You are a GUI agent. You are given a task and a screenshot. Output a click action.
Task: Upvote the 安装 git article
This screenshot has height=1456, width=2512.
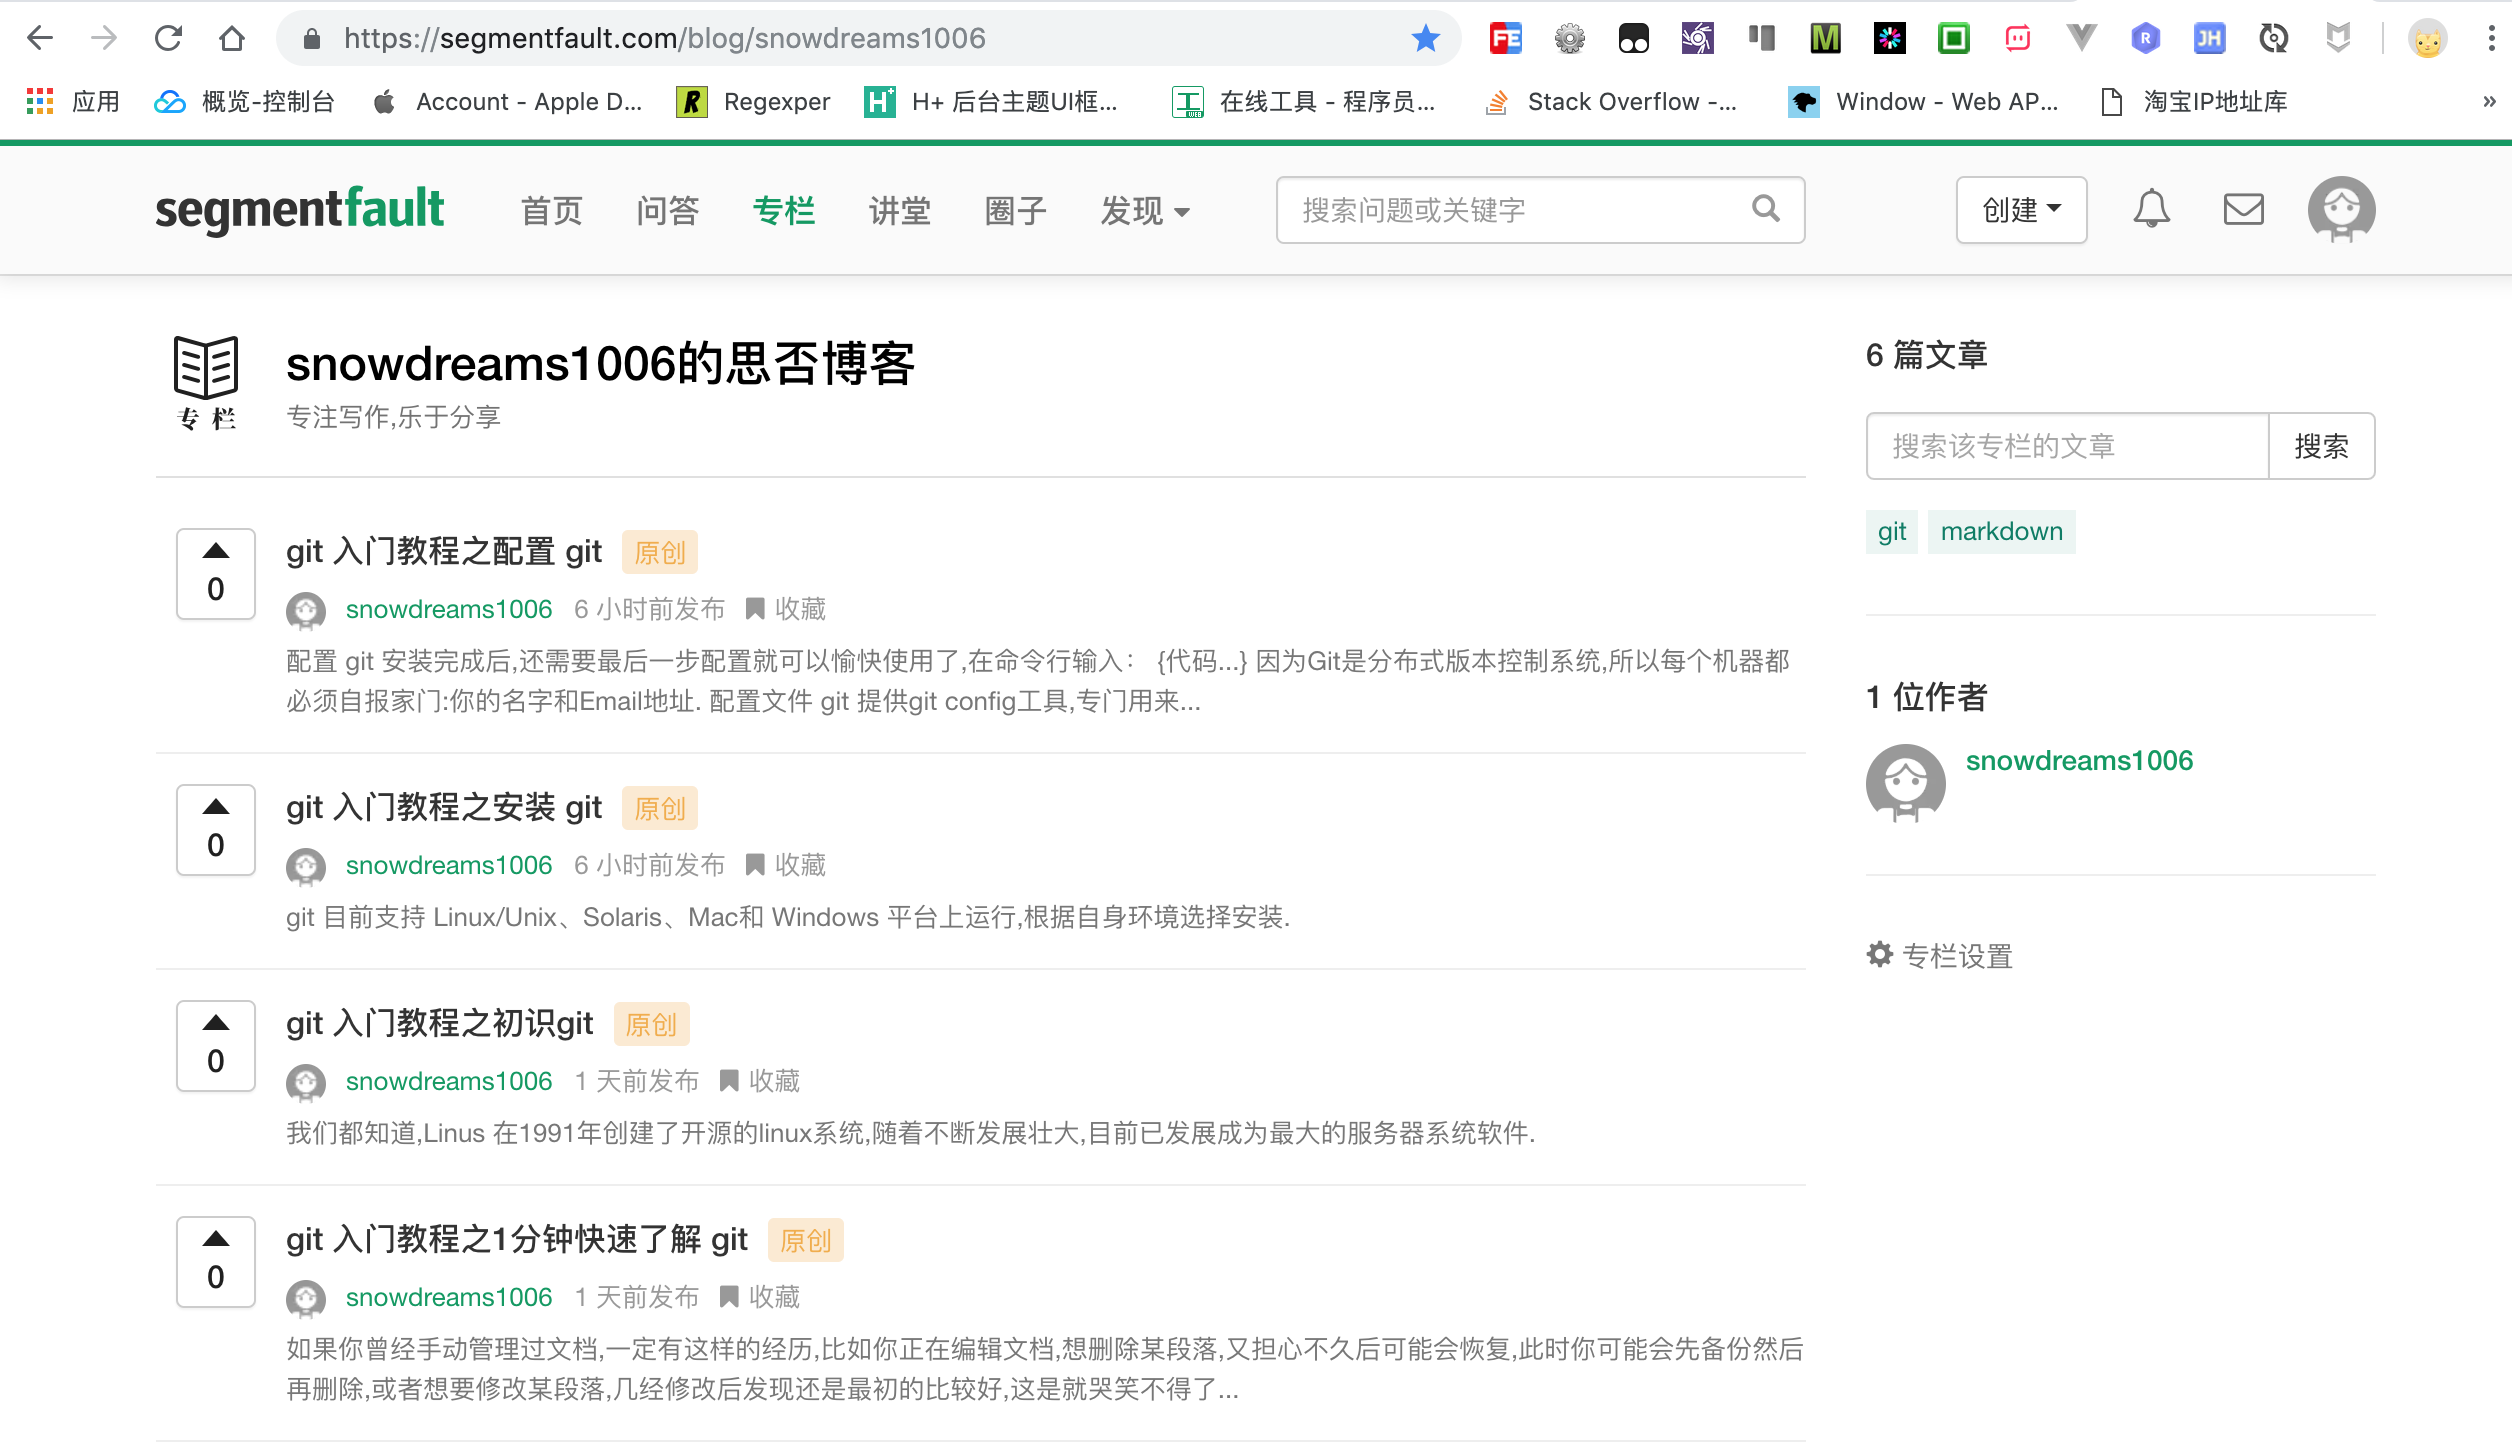click(216, 808)
